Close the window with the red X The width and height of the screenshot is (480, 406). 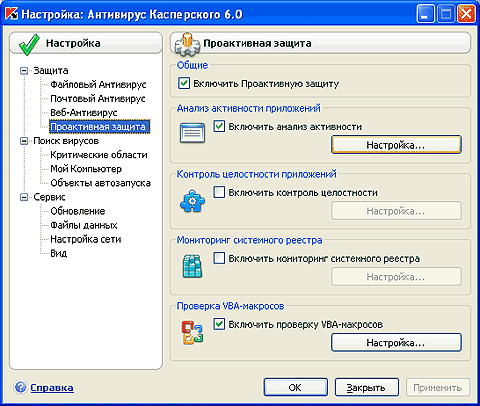click(466, 14)
